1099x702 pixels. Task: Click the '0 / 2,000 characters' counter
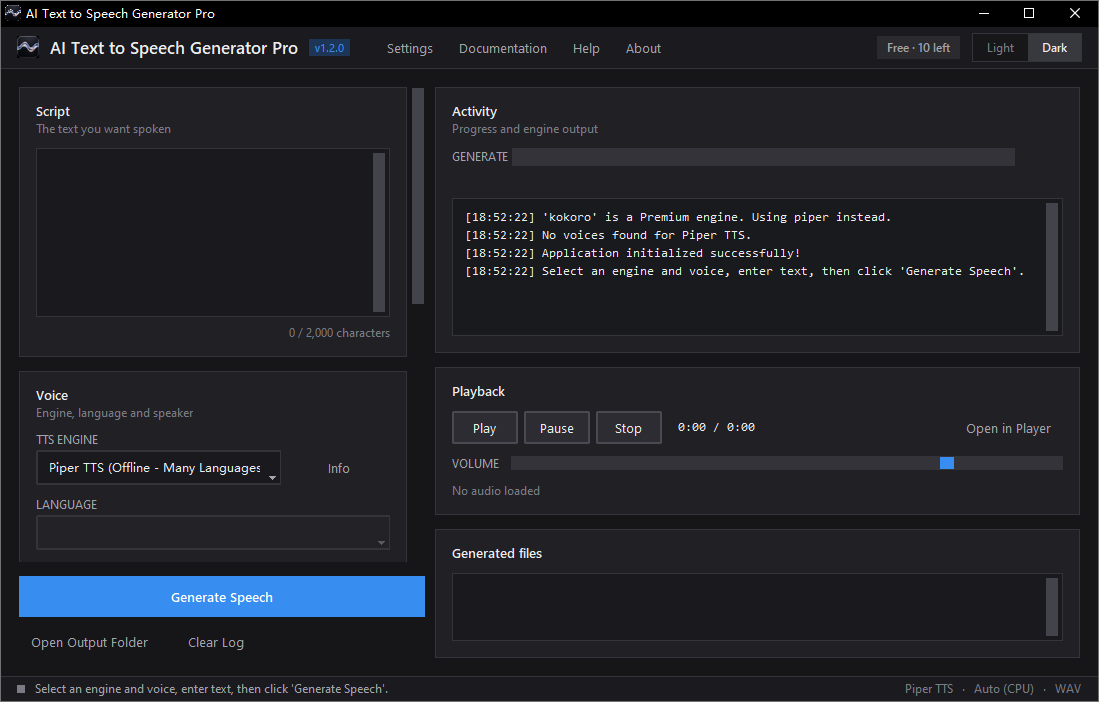(x=339, y=333)
